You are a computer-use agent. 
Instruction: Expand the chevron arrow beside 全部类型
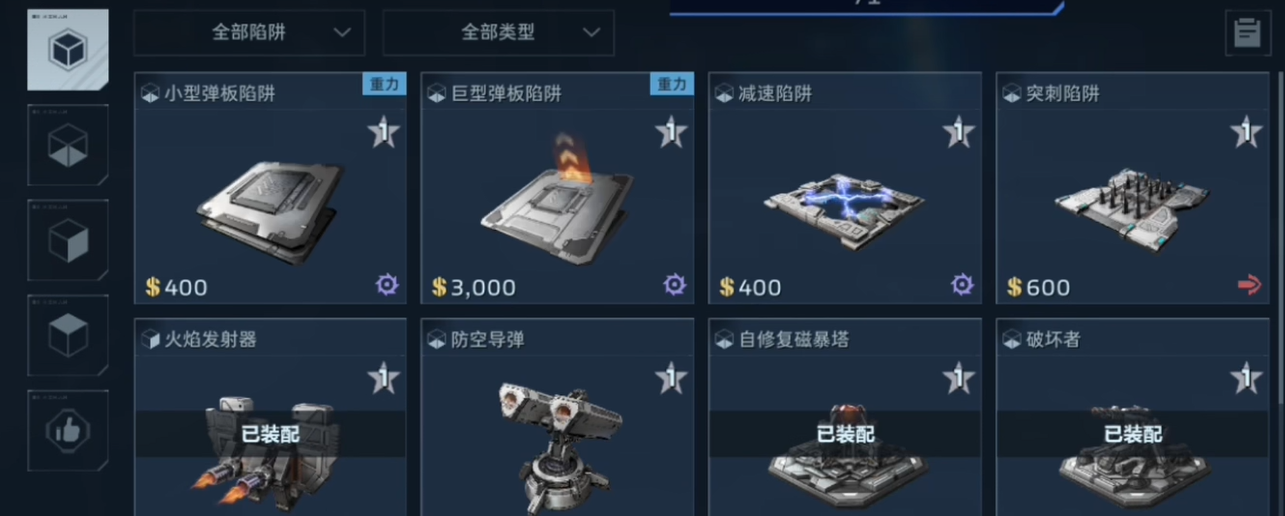591,33
